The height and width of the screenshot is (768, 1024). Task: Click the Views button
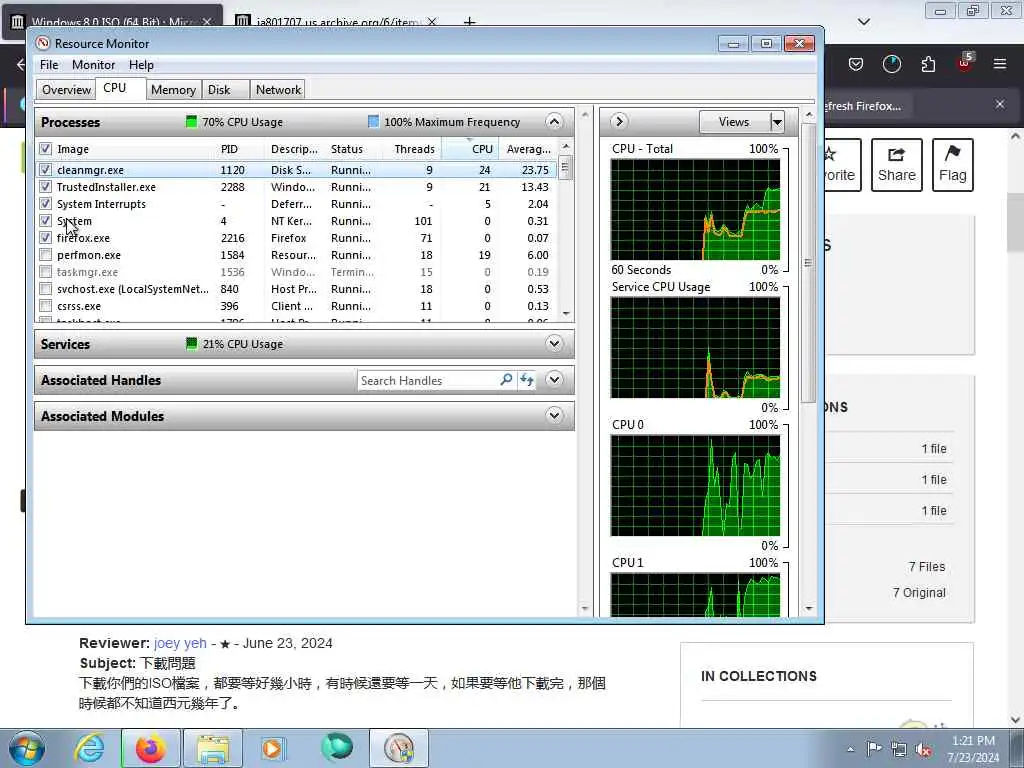(x=734, y=122)
